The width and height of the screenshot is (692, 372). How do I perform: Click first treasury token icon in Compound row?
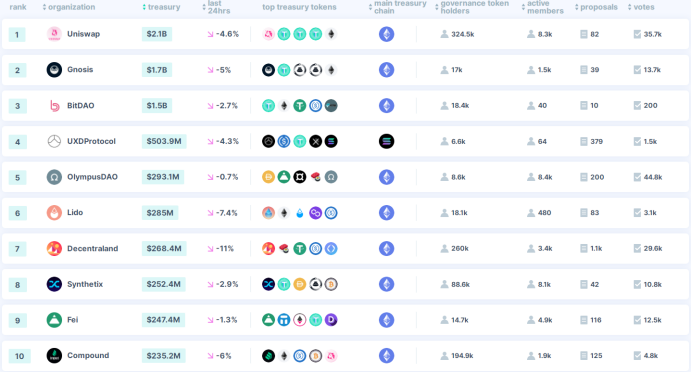268,356
